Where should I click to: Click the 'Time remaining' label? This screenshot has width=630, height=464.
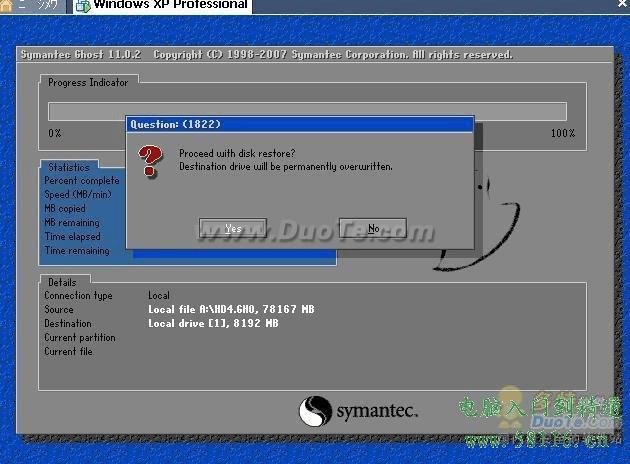pyautogui.click(x=77, y=251)
